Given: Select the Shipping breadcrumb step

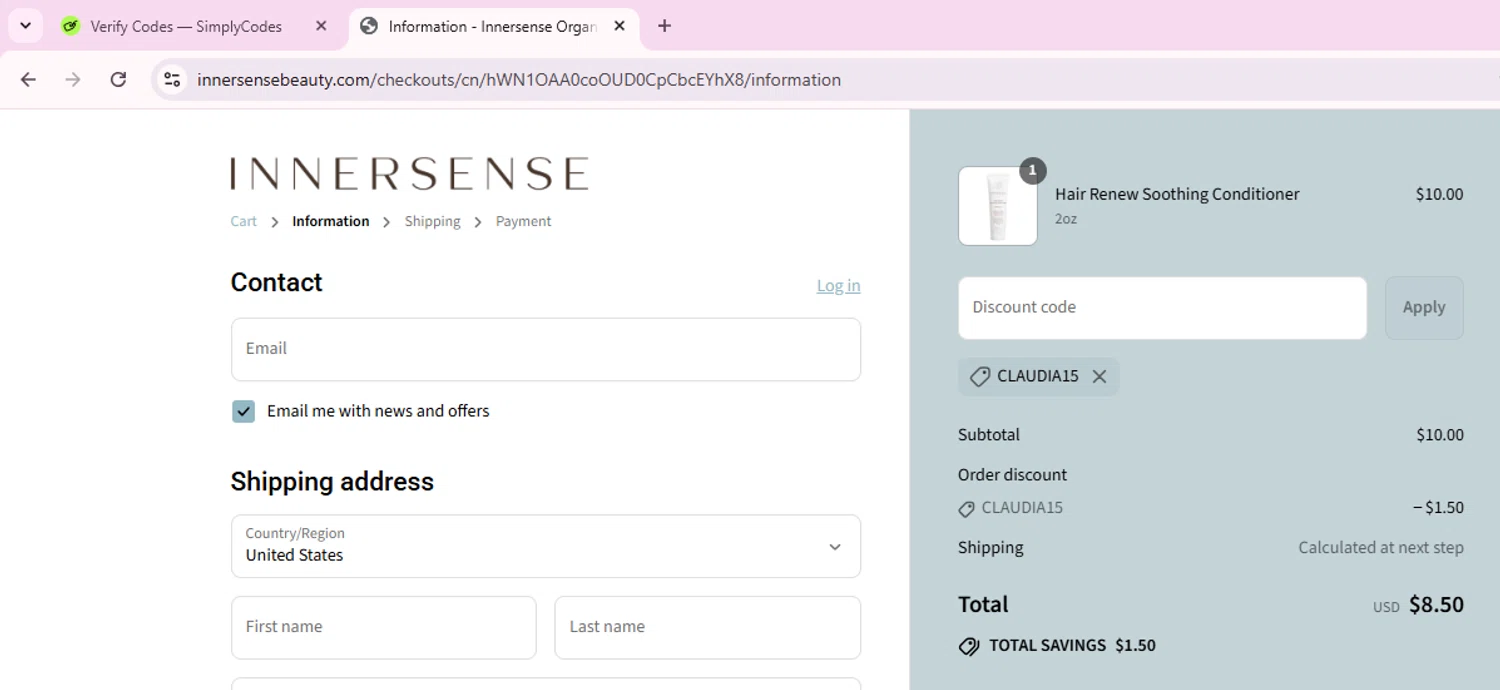Looking at the screenshot, I should [x=433, y=222].
